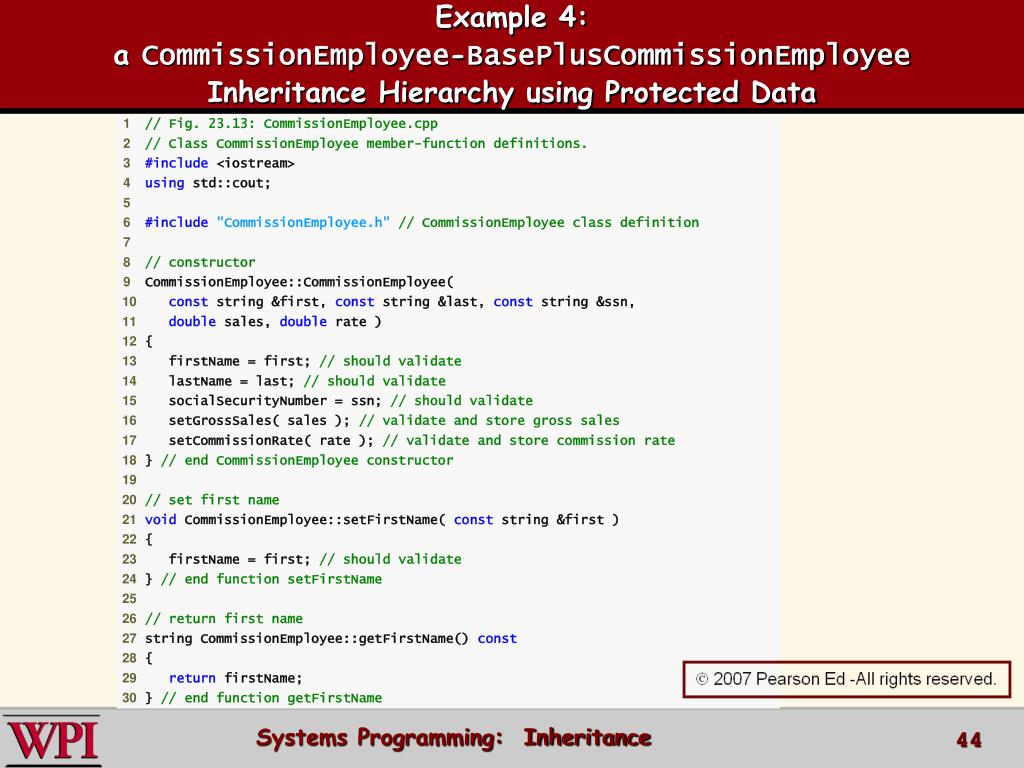The height and width of the screenshot is (768, 1024).
Task: Click the parameter "&first," on line 10
Action: [x=298, y=302]
